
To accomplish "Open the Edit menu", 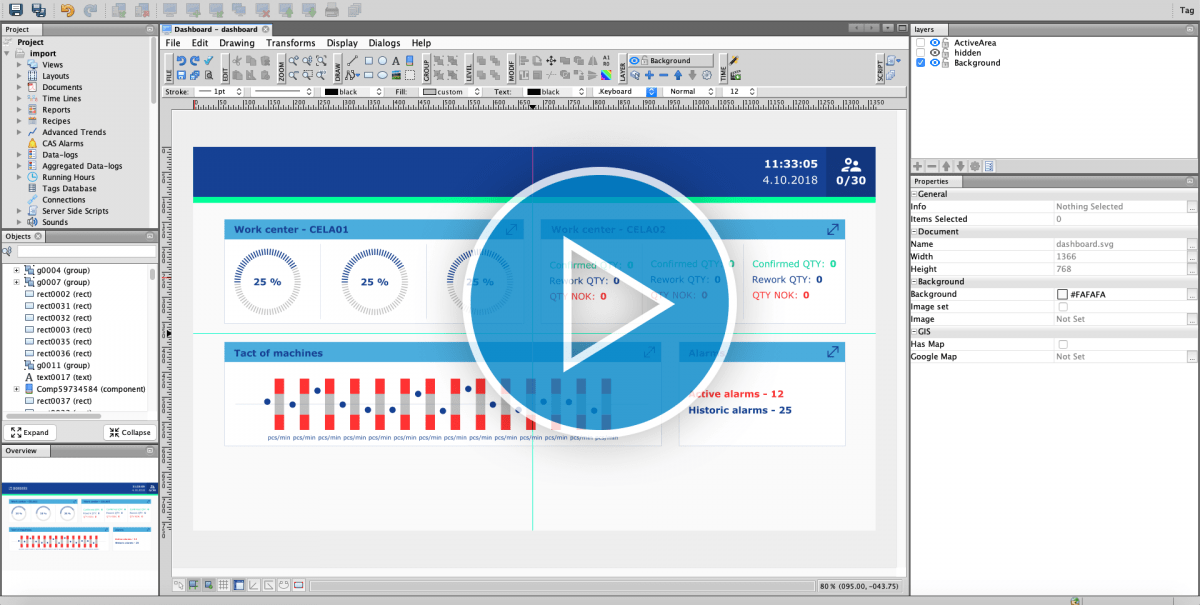I will (200, 43).
